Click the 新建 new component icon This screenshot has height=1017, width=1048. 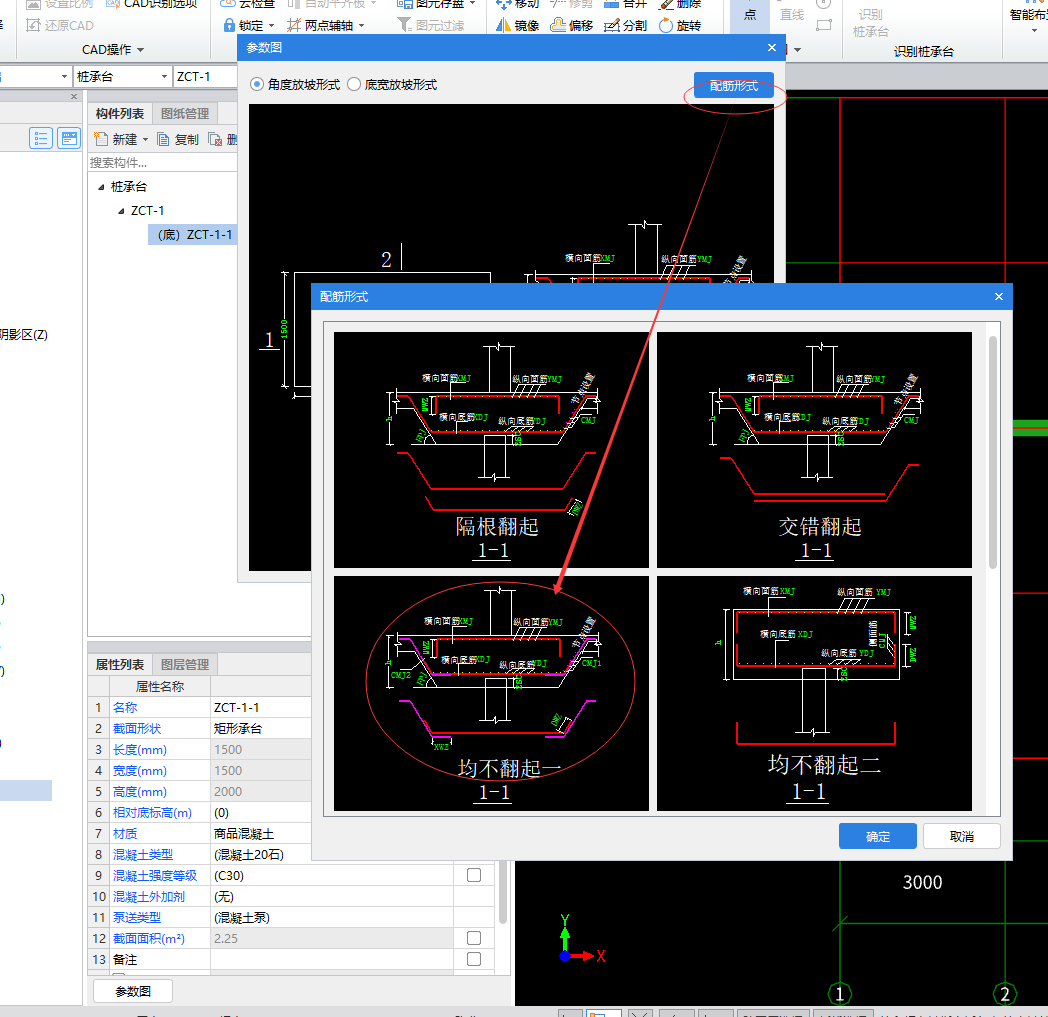pyautogui.click(x=100, y=139)
